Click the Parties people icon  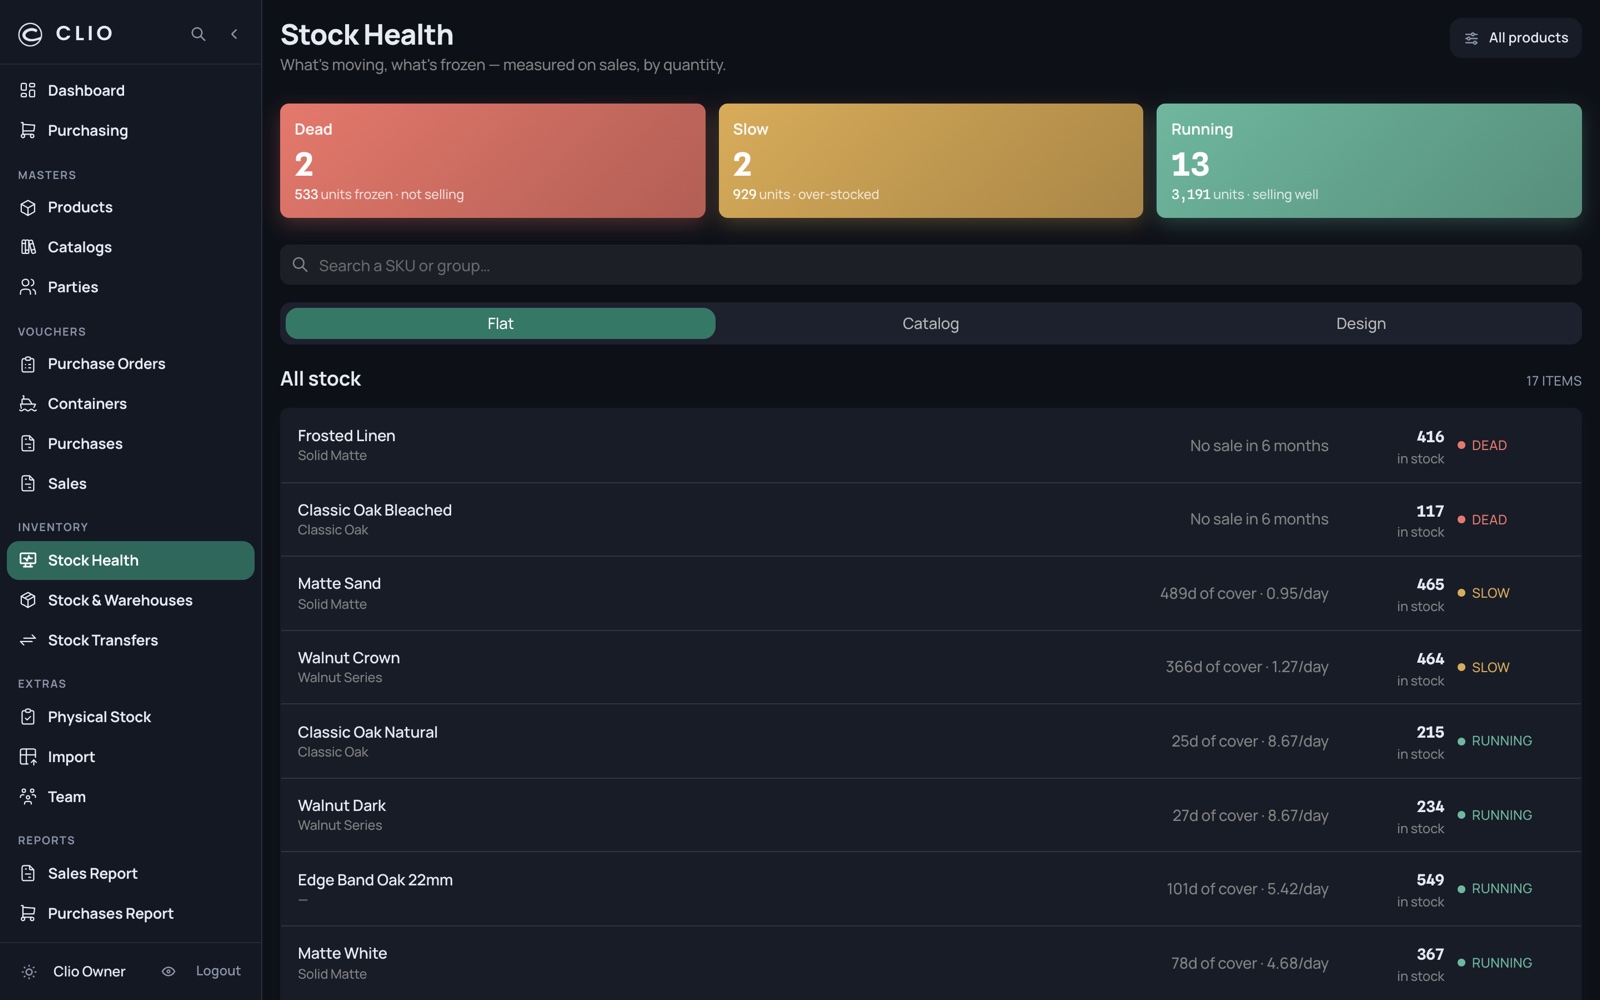[x=28, y=287]
